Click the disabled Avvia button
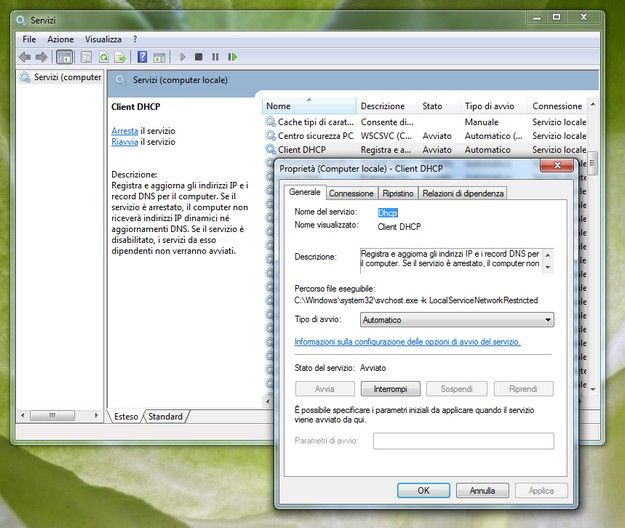Image resolution: width=625 pixels, height=528 pixels. click(x=324, y=389)
